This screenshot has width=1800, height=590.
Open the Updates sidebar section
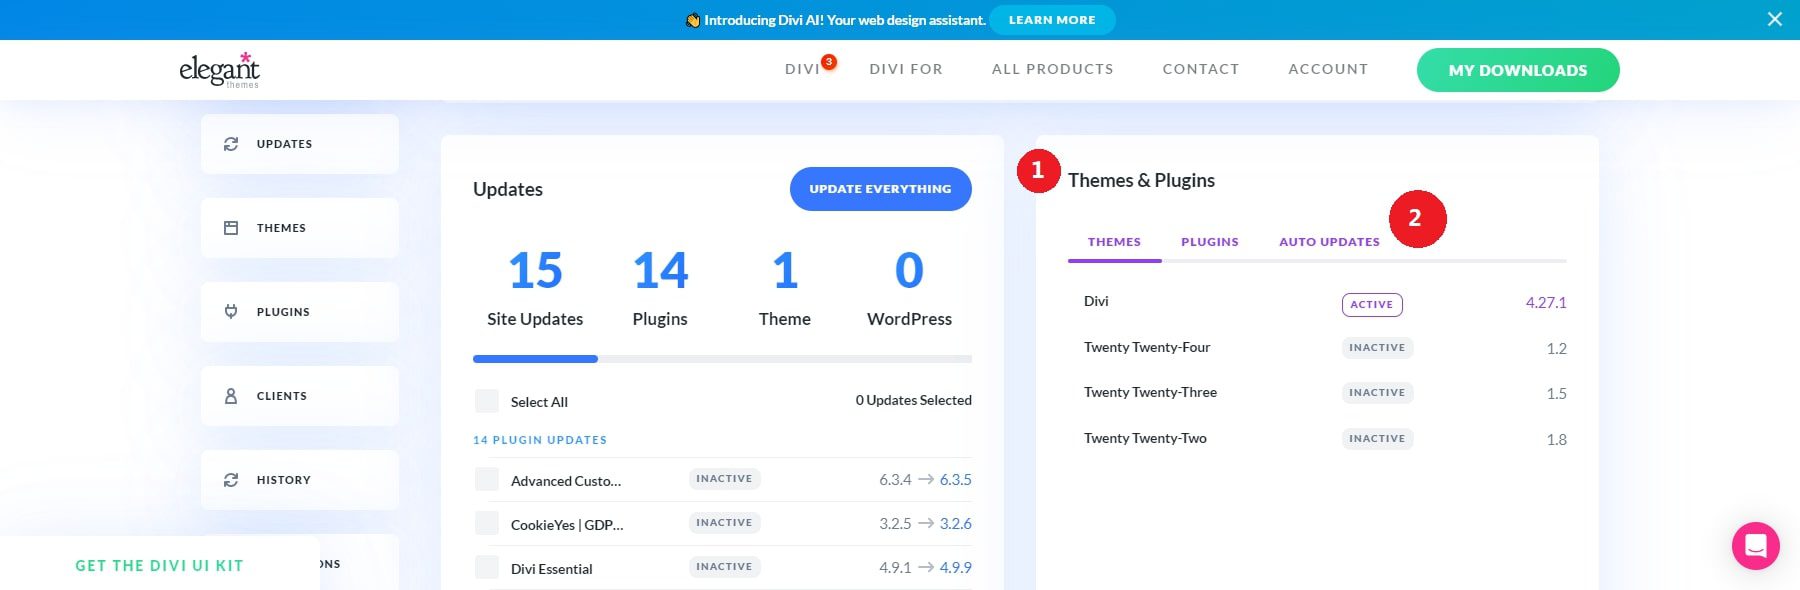(300, 144)
